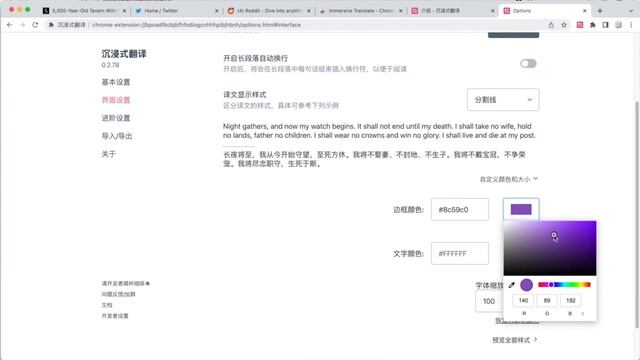Click the font scale field showing 100
Viewport: 640px width, 360px height.
click(489, 301)
